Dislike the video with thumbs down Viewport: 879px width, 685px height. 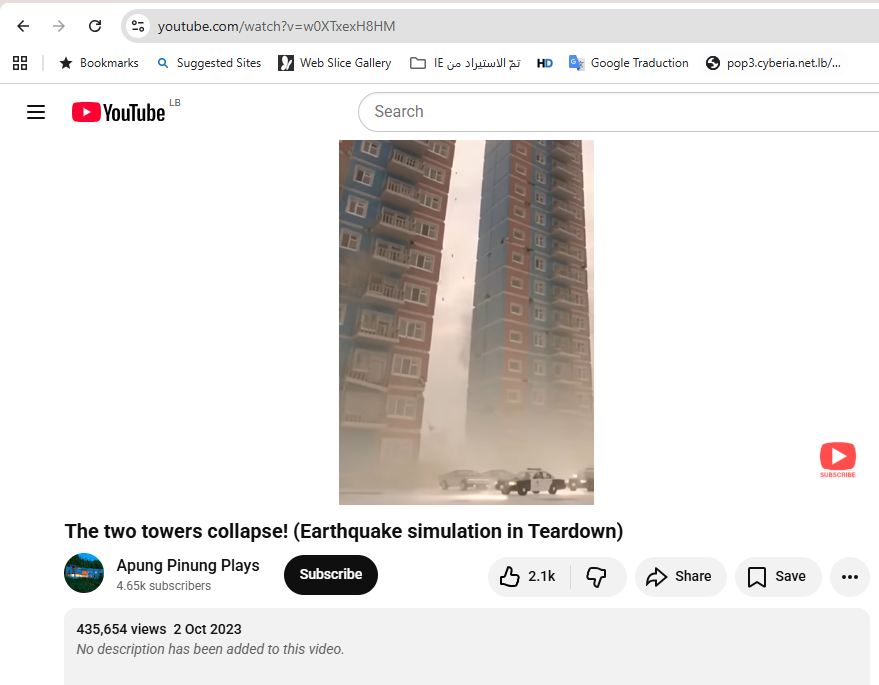pos(596,576)
